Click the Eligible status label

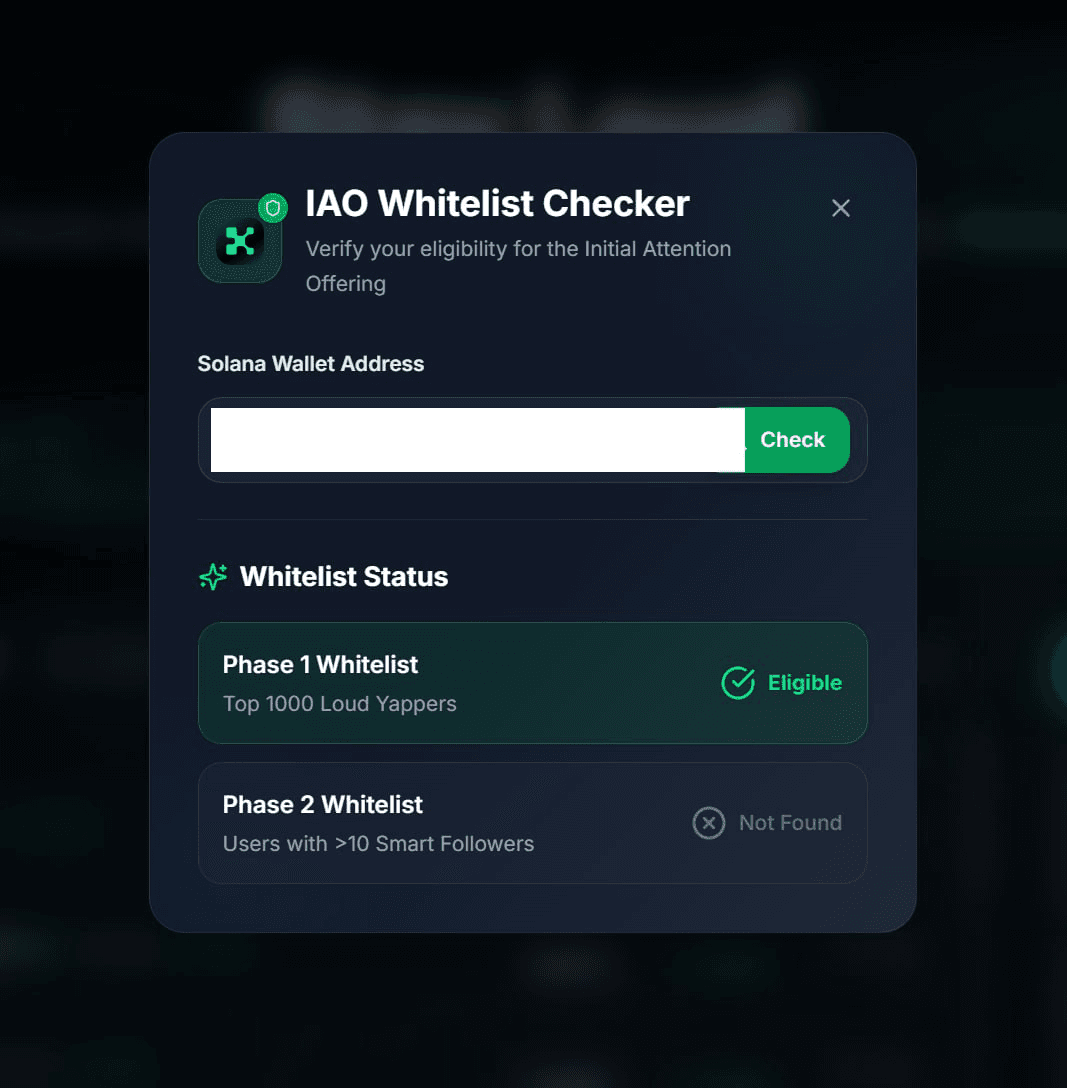(x=805, y=683)
